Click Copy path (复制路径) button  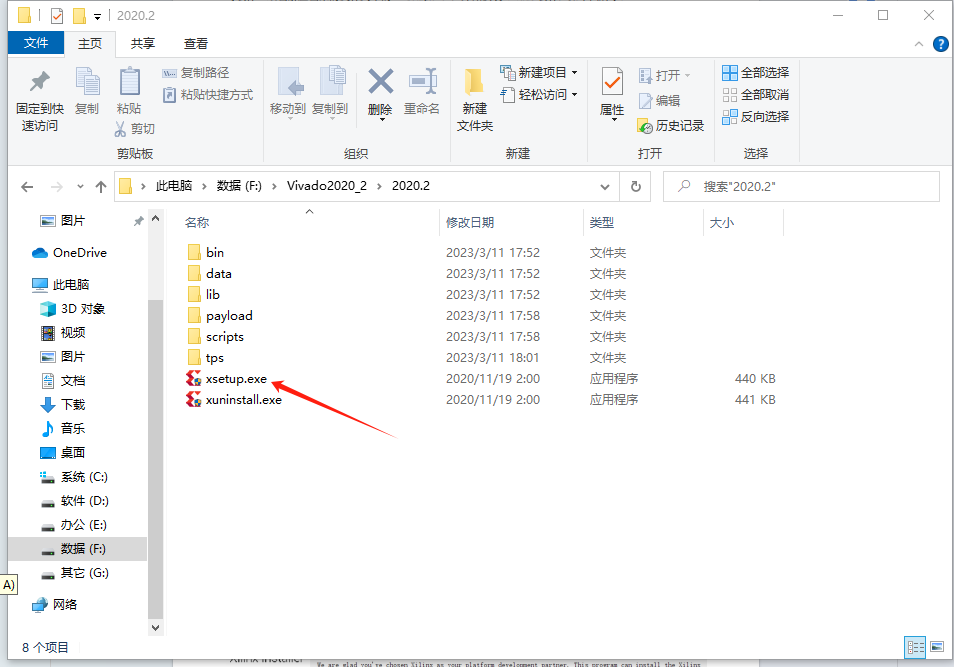195,73
